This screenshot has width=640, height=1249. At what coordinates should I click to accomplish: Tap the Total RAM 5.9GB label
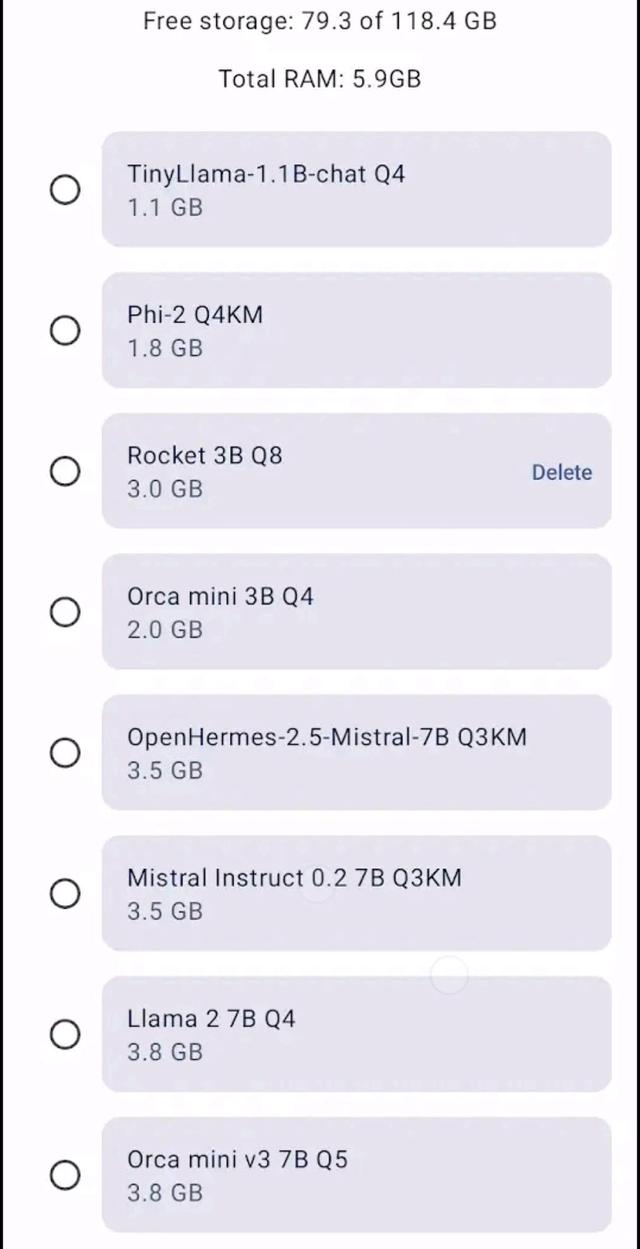(x=320, y=79)
